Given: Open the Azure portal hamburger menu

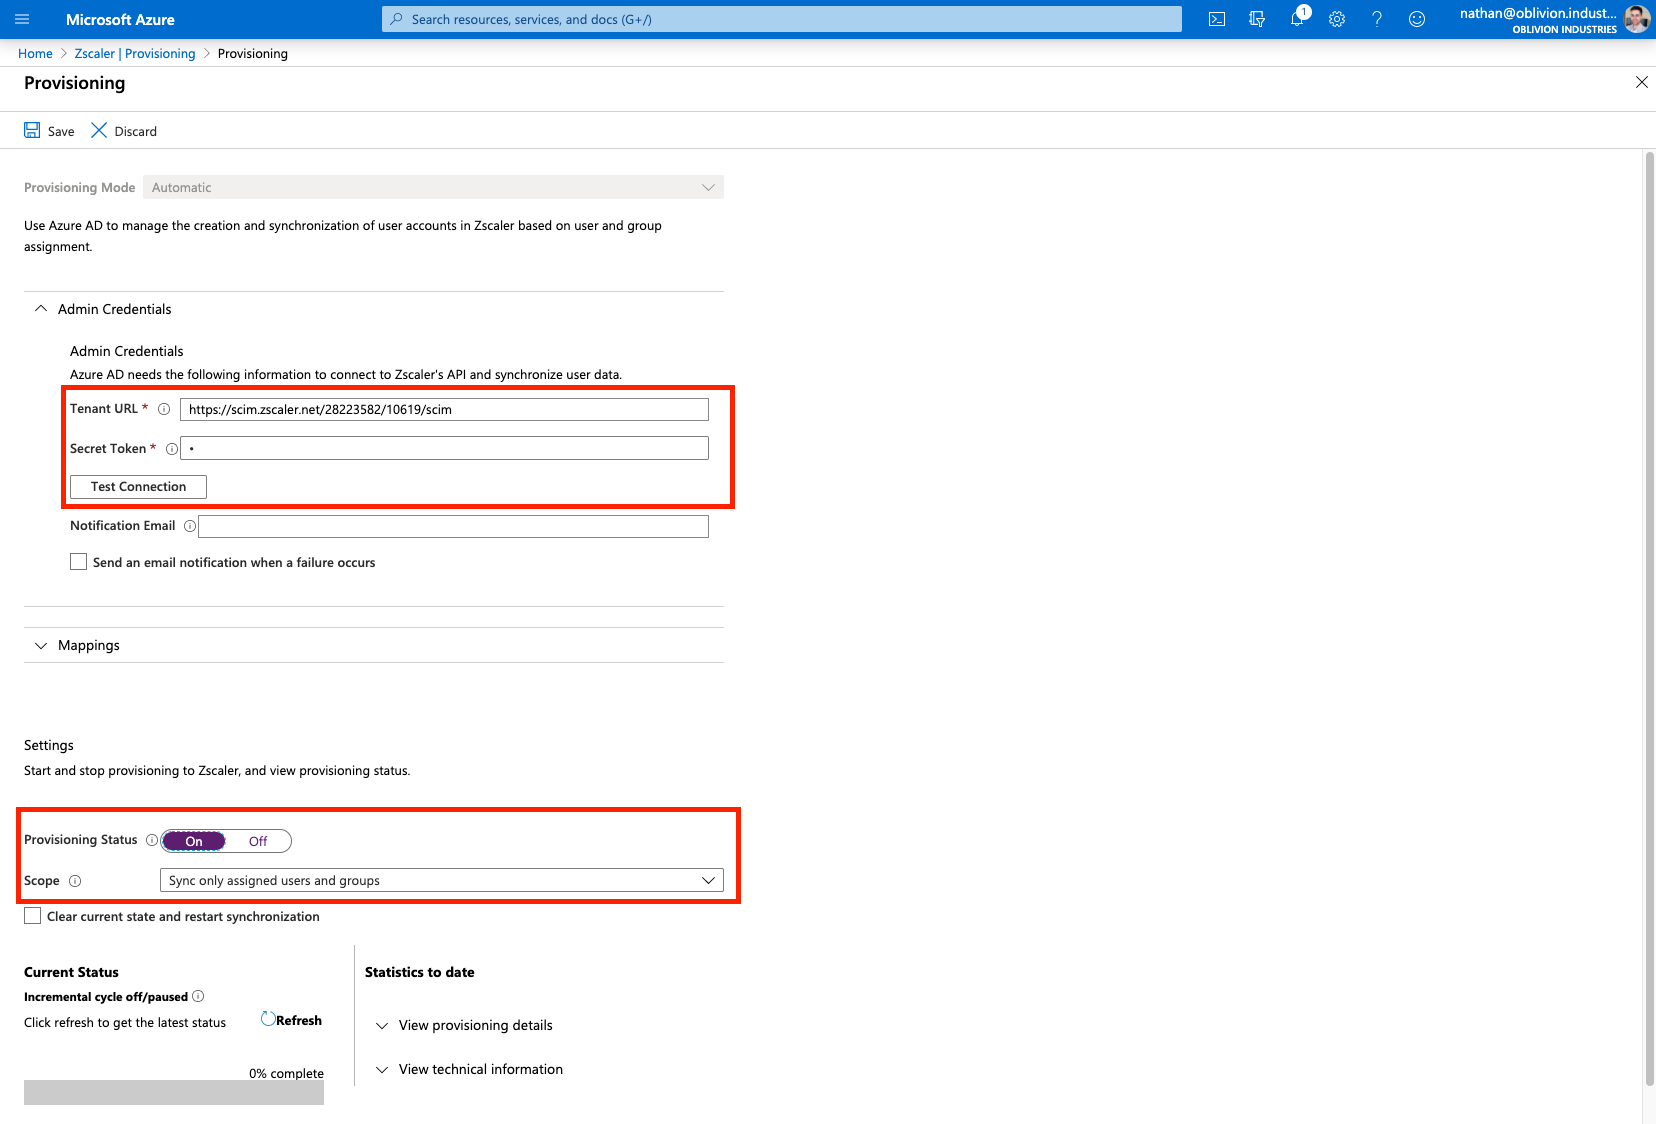Looking at the screenshot, I should point(22,19).
